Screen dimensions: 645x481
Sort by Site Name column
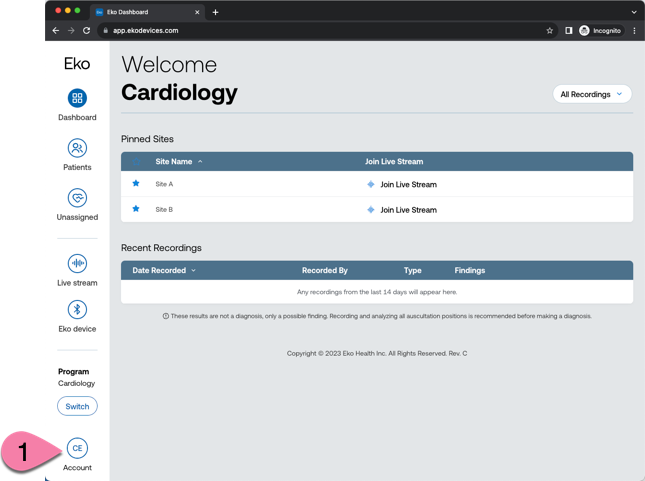pyautogui.click(x=178, y=161)
